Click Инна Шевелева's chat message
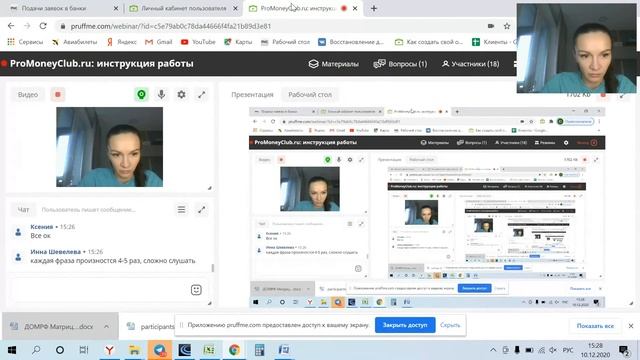Viewport: 640px width, 360px height. tap(113, 260)
